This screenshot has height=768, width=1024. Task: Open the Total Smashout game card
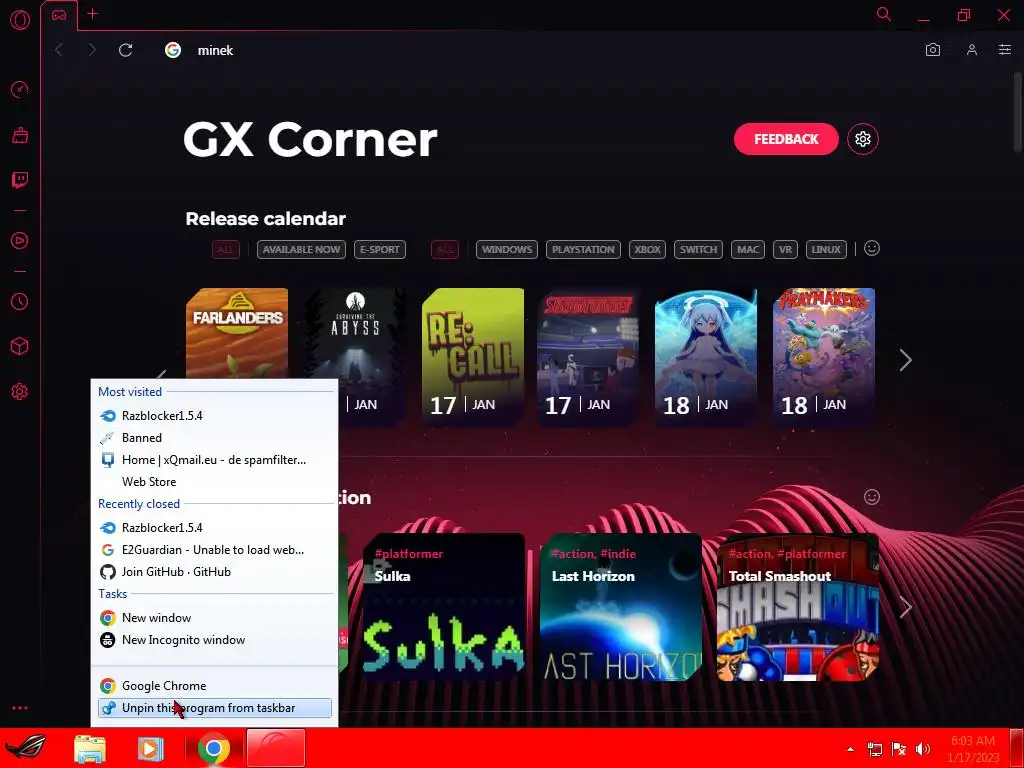(x=798, y=607)
